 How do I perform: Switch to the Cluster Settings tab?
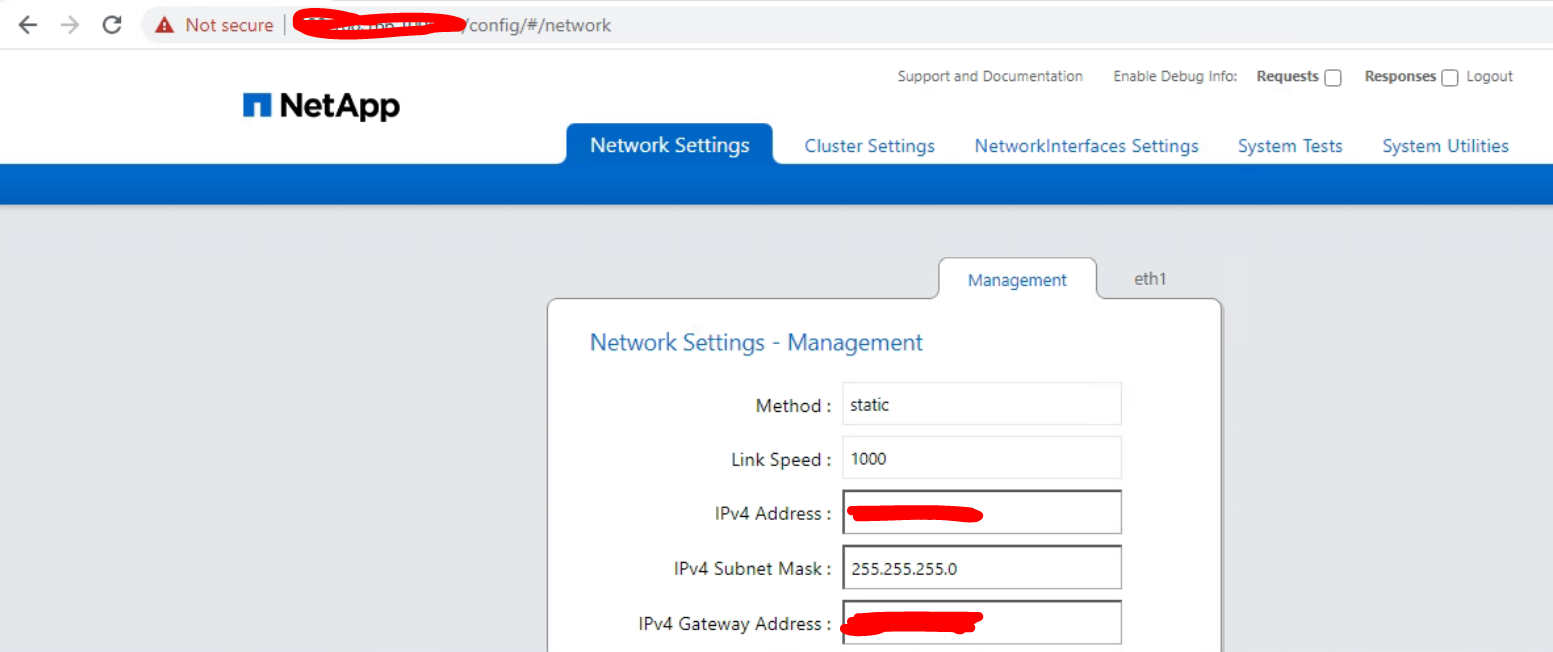(869, 146)
